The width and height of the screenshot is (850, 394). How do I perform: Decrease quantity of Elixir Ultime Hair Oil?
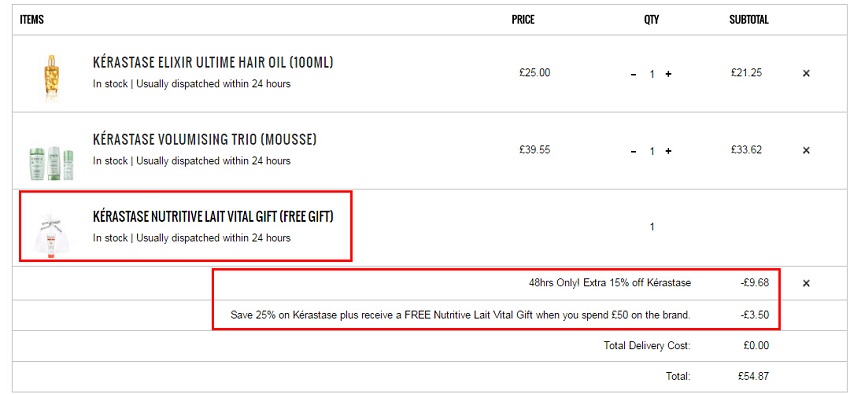[633, 74]
